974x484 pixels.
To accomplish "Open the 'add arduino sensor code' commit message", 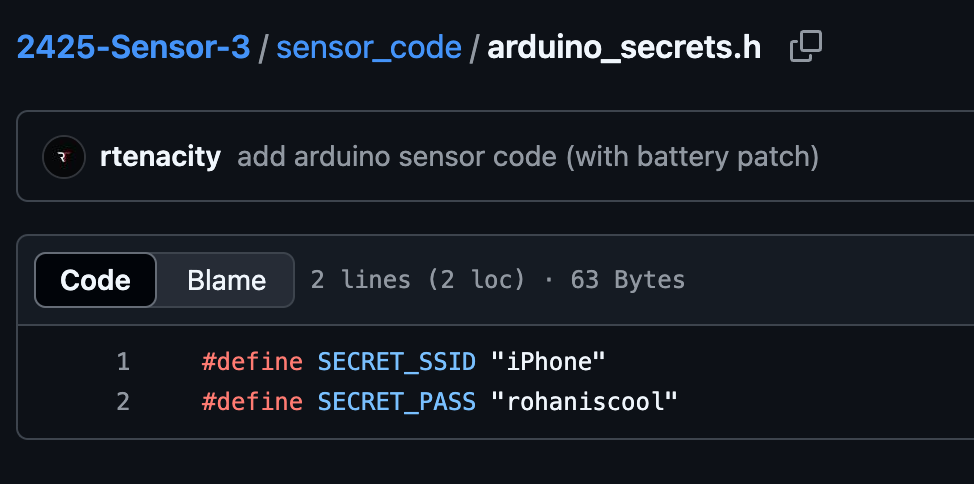I will [x=528, y=157].
